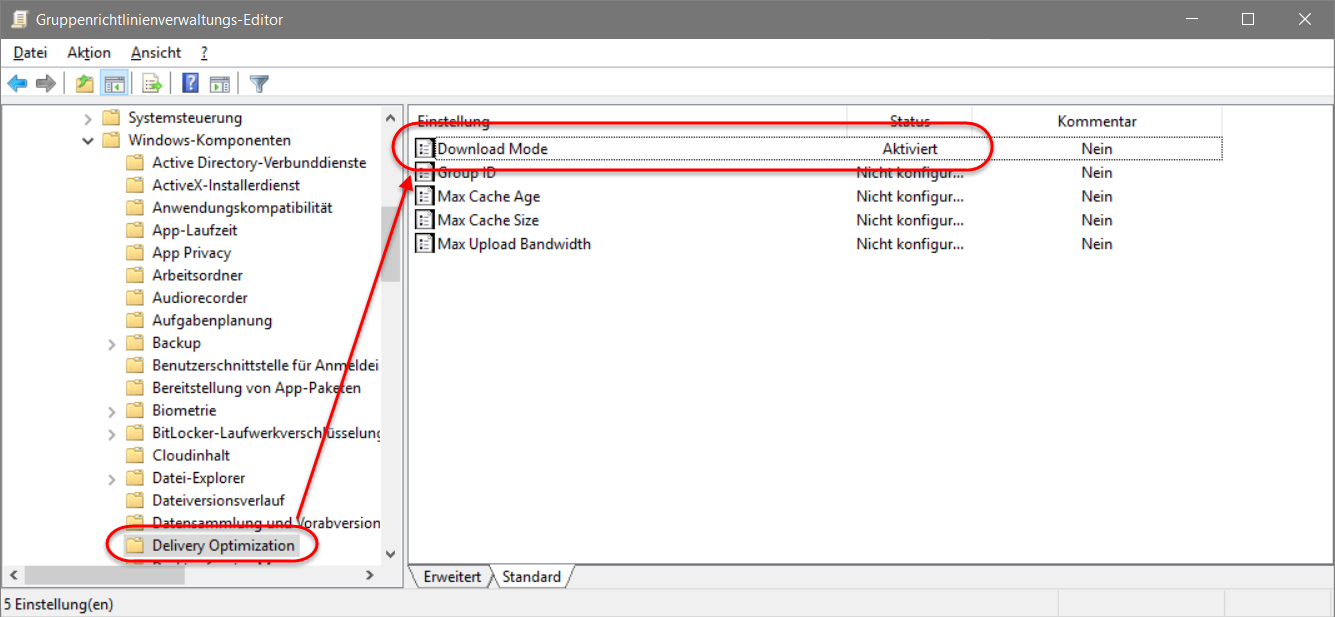This screenshot has height=617, width=1335.
Task: Open Help via the blue question mark icon
Action: (x=190, y=83)
